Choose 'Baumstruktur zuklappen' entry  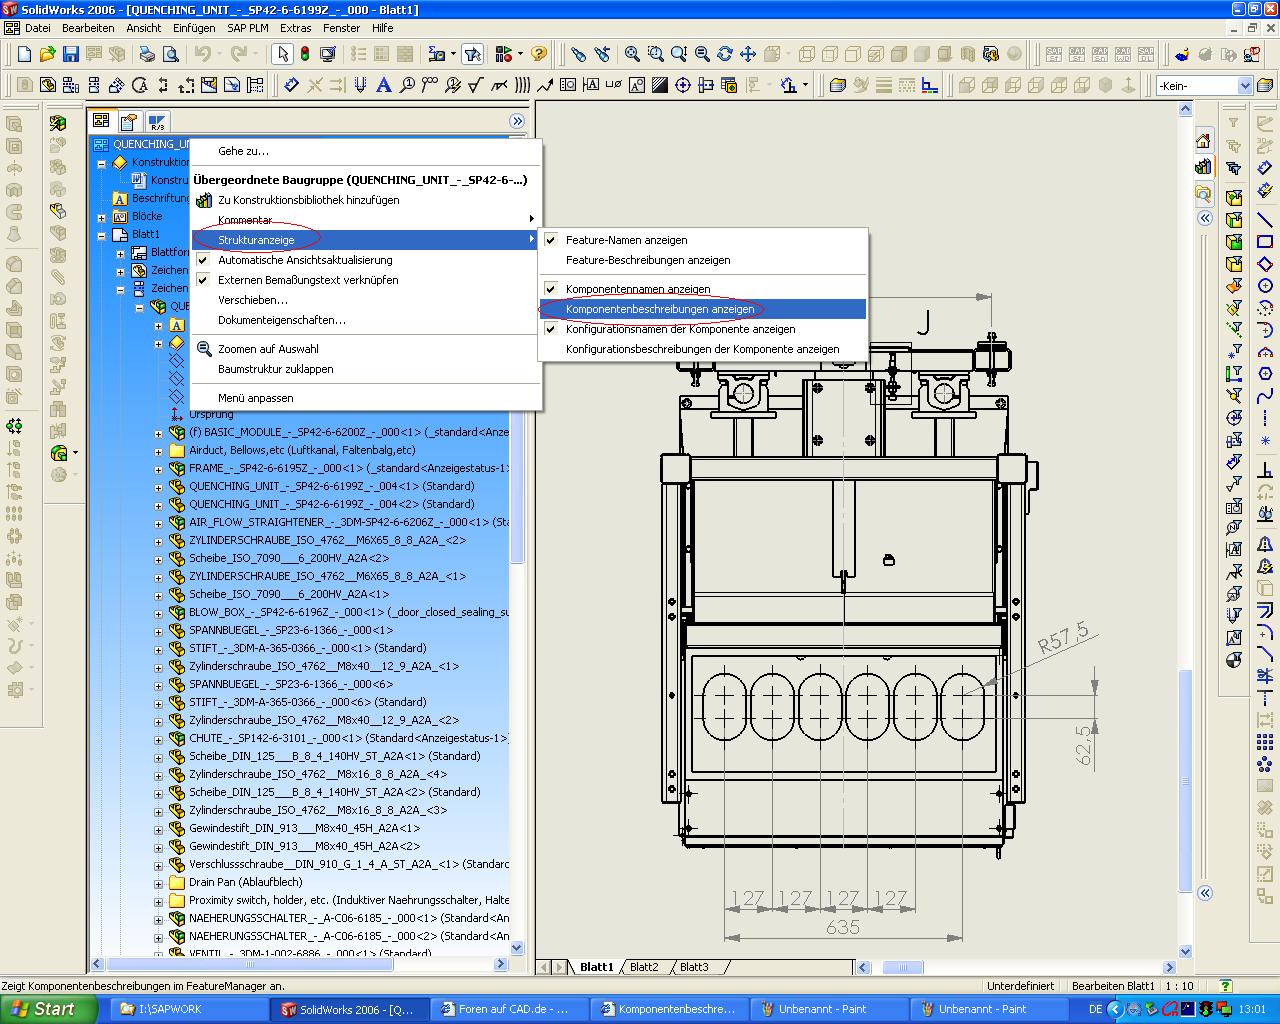366,369
